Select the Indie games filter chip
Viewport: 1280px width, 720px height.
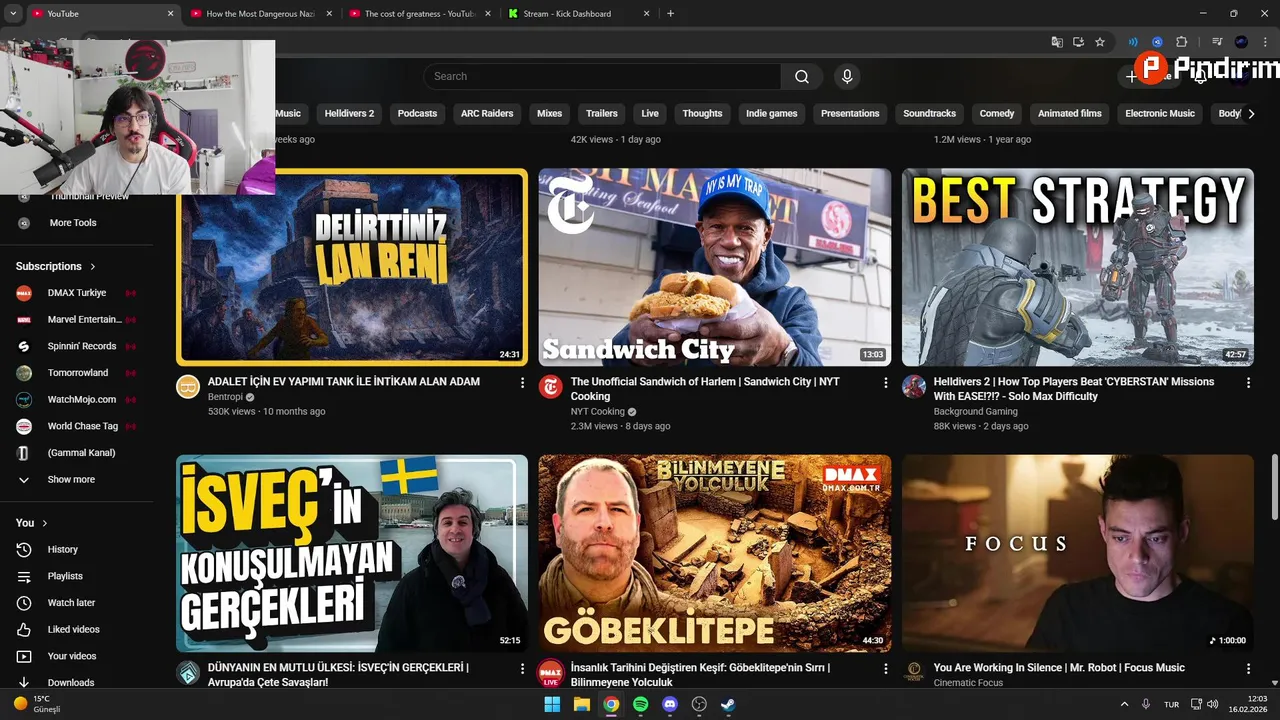772,114
